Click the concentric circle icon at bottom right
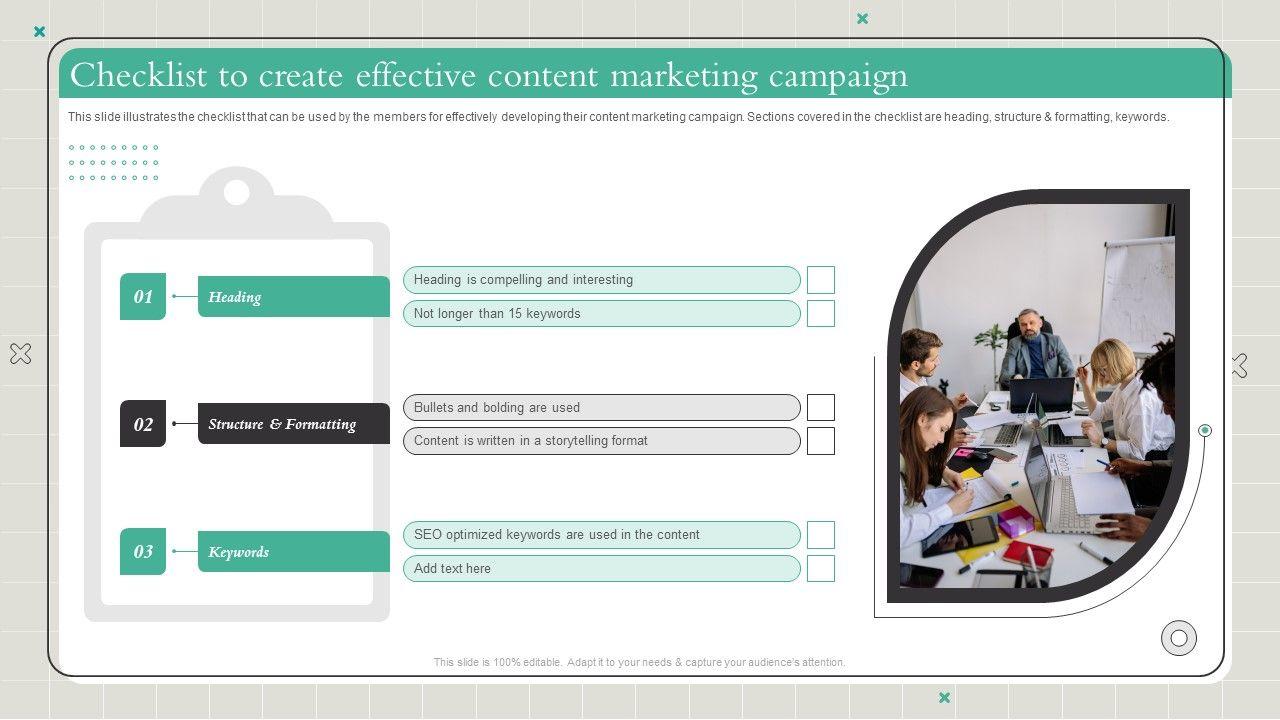Viewport: 1280px width, 720px height. (1179, 638)
